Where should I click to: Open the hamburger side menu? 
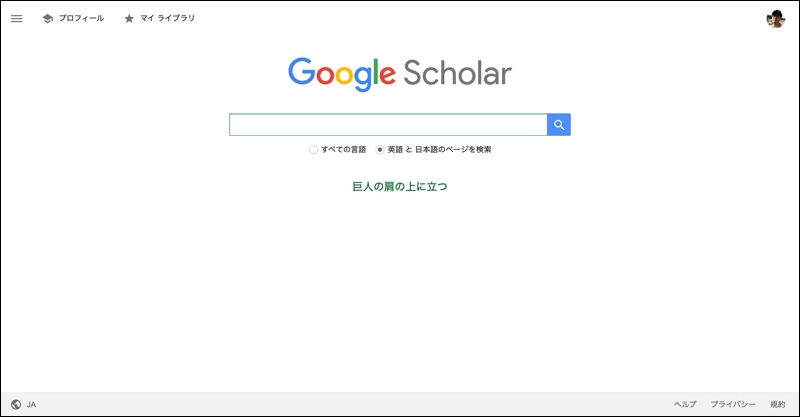16,18
